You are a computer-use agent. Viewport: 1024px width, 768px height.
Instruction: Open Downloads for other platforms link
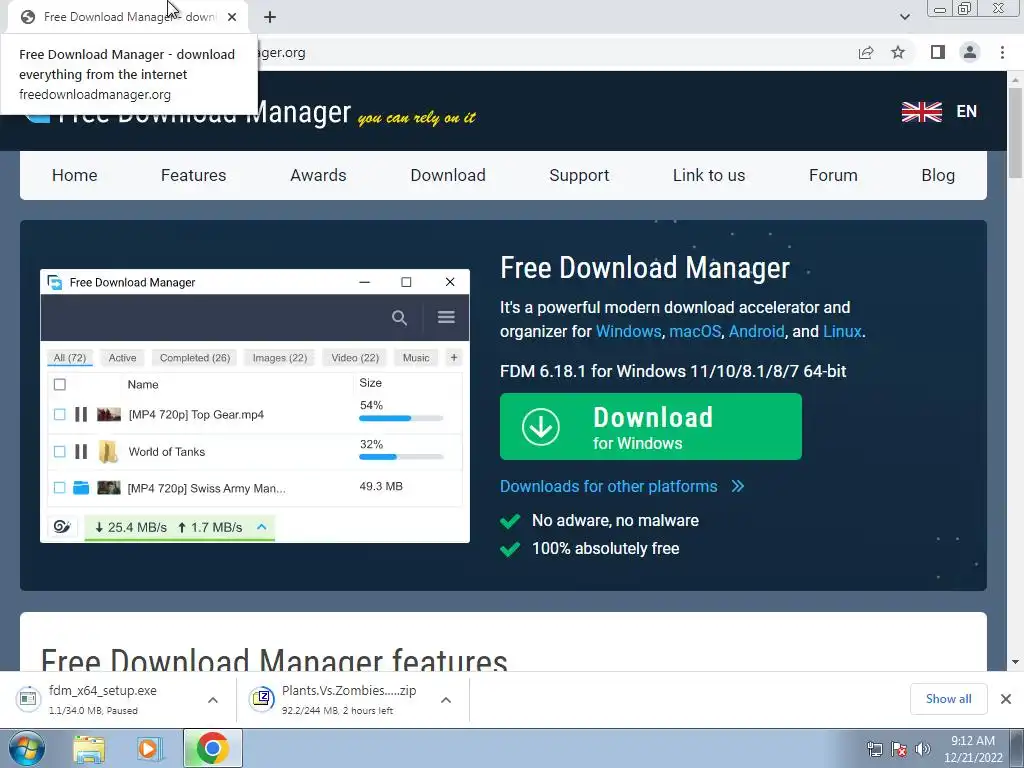609,487
